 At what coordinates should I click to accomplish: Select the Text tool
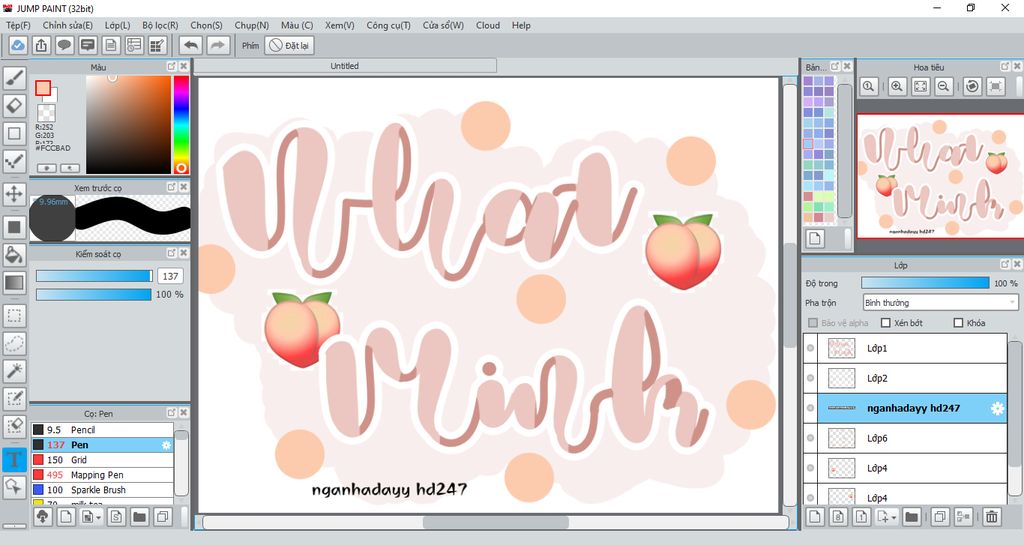pos(14,459)
